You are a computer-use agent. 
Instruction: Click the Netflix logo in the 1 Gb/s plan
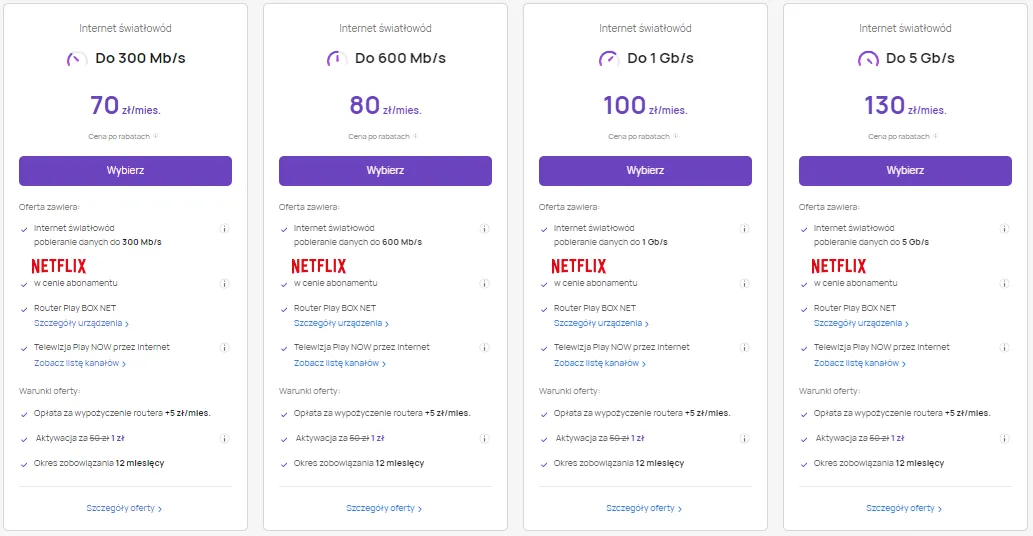pos(578,266)
